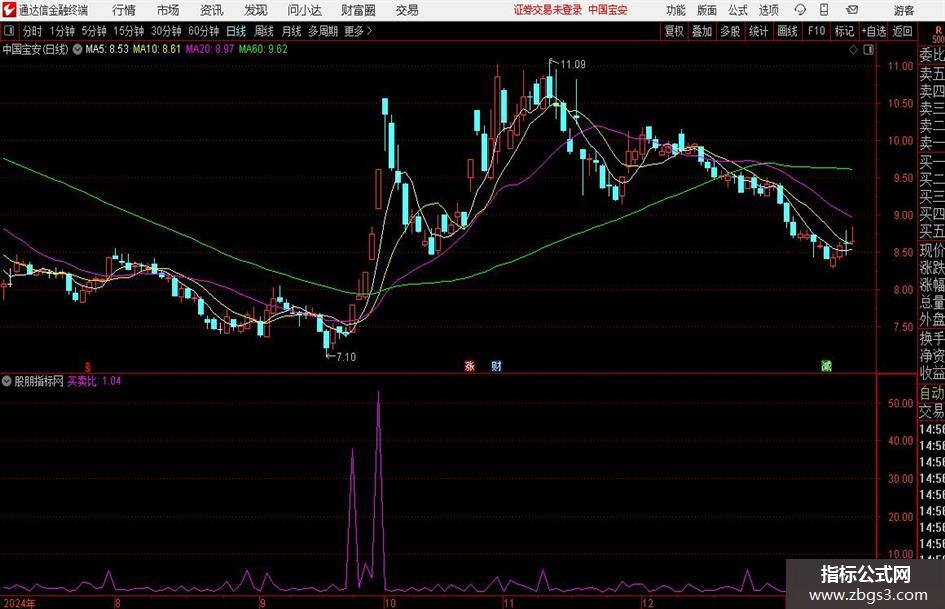The image size is (945, 609).
Task: Click the 现价 row in side panel
Action: (932, 250)
